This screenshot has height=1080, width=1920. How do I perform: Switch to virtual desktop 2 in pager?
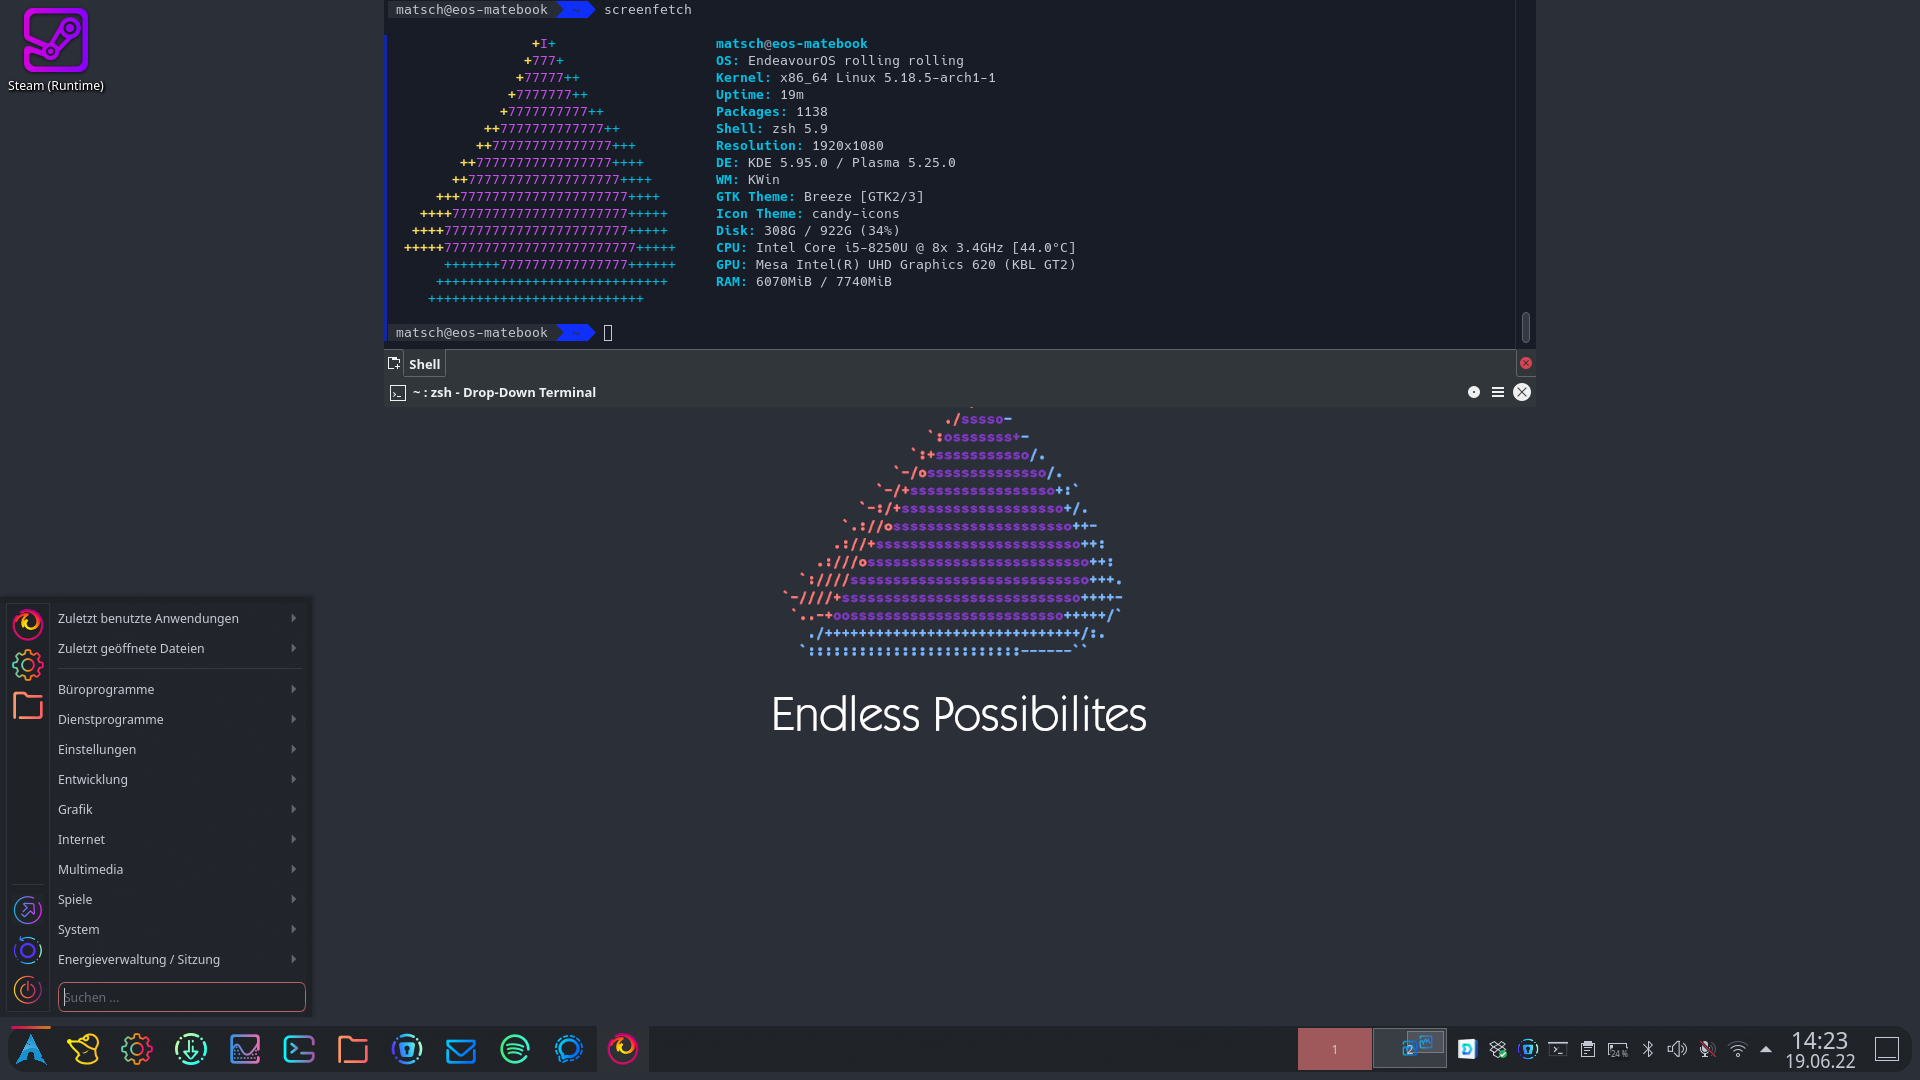tap(1410, 1049)
